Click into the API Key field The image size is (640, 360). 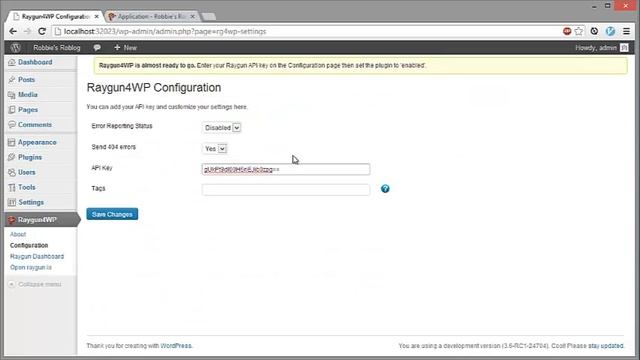pyautogui.click(x=286, y=169)
